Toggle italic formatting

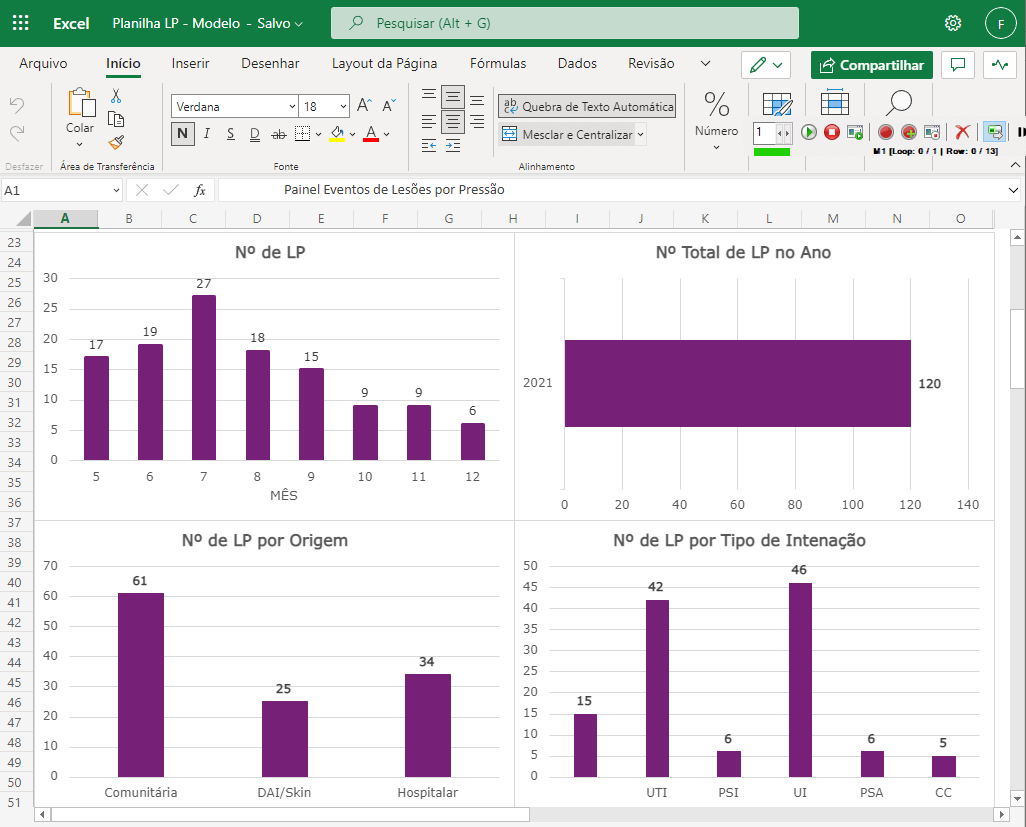(x=207, y=134)
